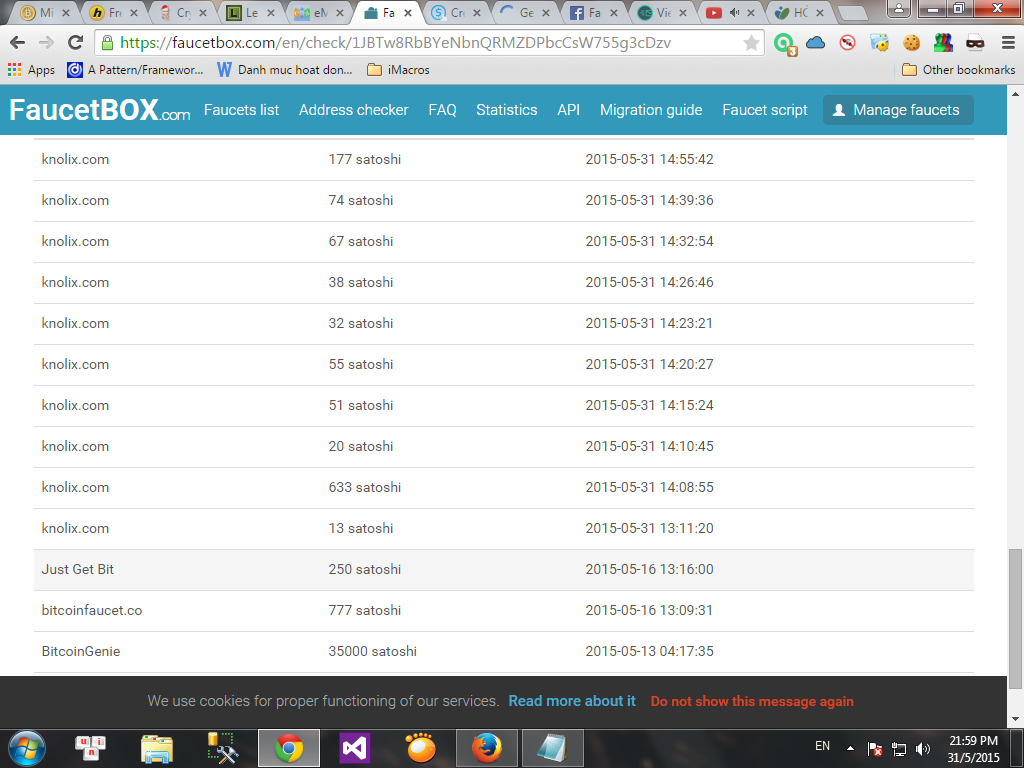Close the active FaucetBOX tab
This screenshot has width=1024, height=768.
[408, 12]
